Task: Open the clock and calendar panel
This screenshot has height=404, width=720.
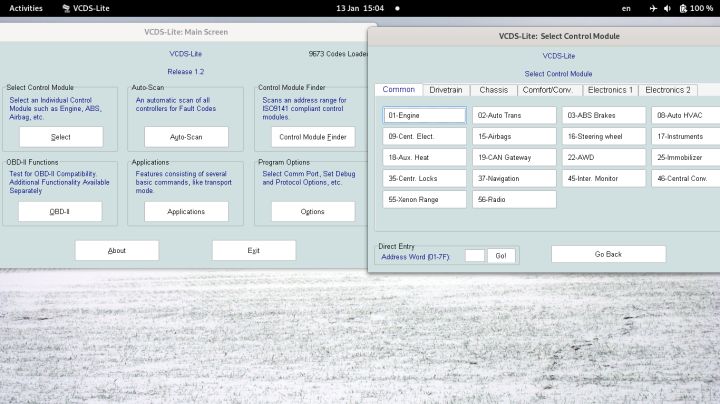Action: pos(360,8)
